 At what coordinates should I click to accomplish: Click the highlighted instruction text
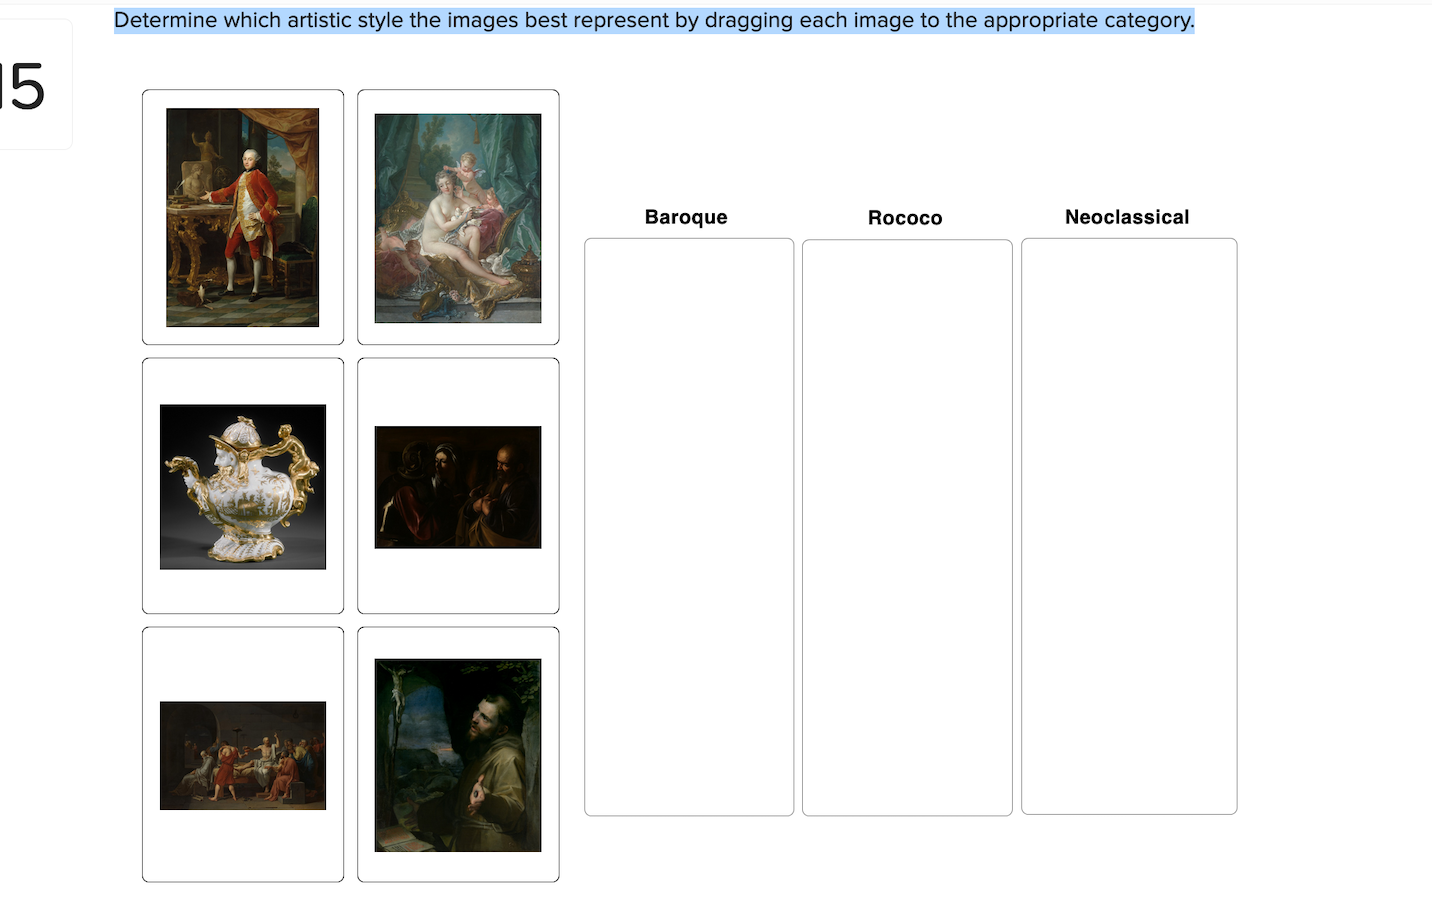click(653, 19)
